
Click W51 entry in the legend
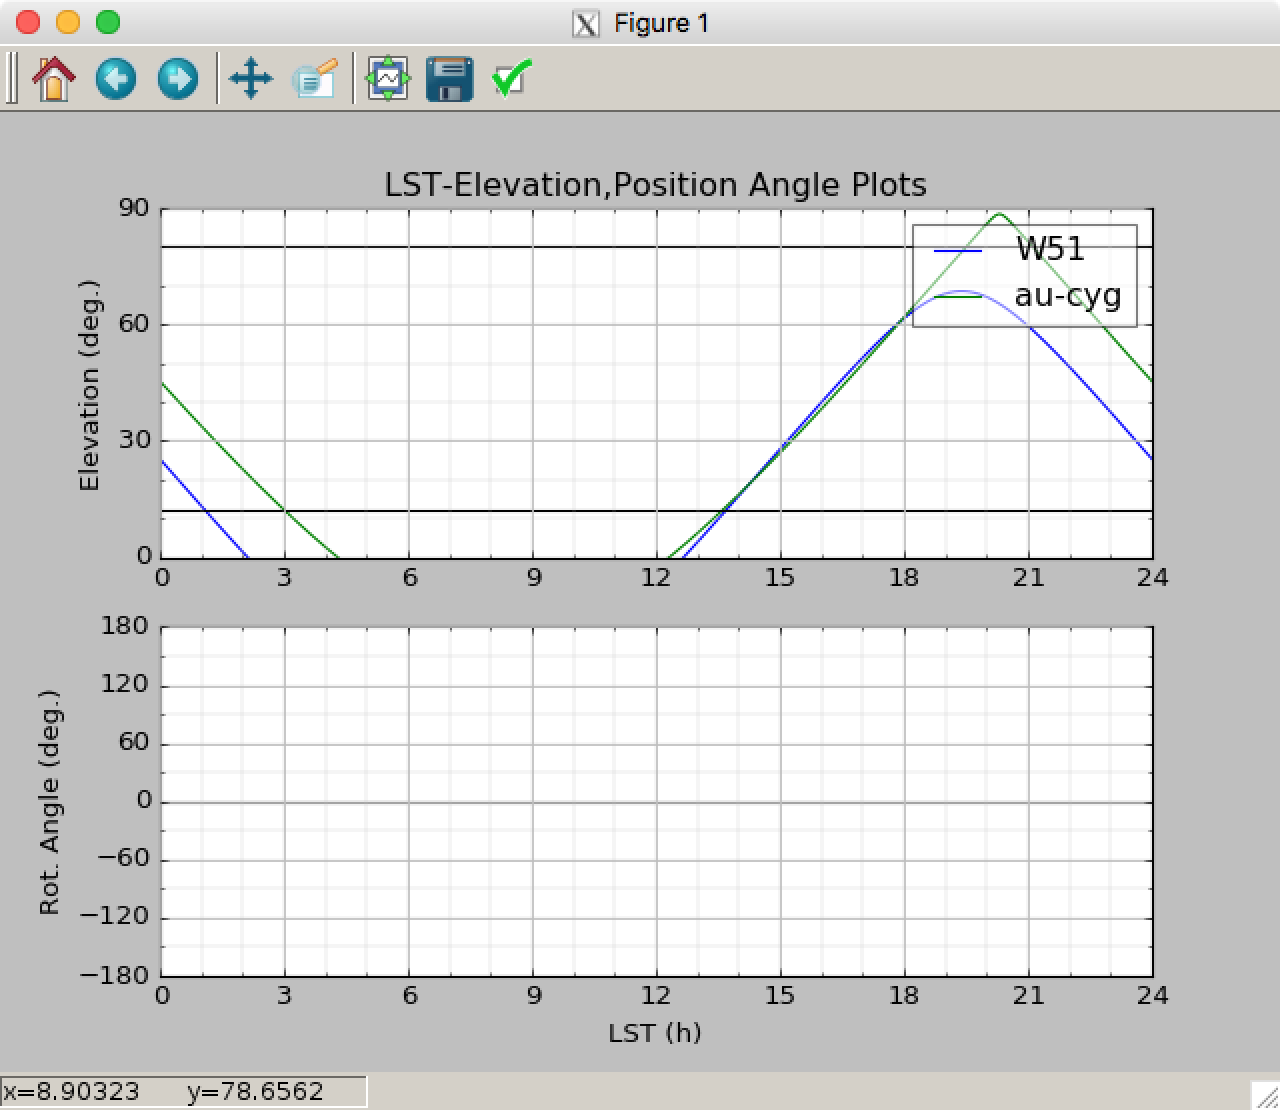[1050, 248]
